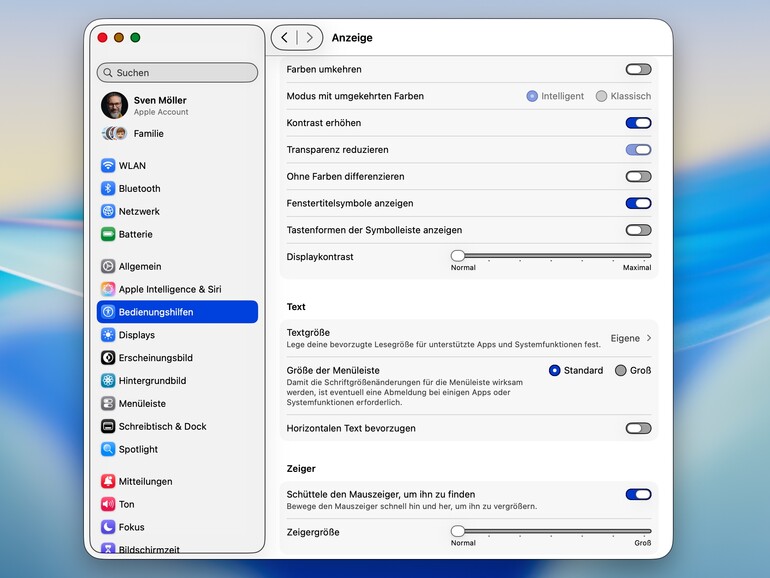
Task: Click the Hintergrundbild flower icon
Action: (108, 381)
